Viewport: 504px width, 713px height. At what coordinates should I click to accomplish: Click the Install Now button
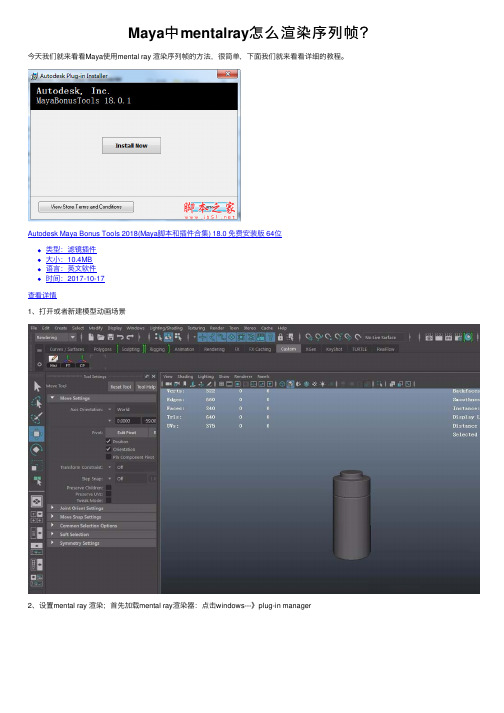[131, 146]
